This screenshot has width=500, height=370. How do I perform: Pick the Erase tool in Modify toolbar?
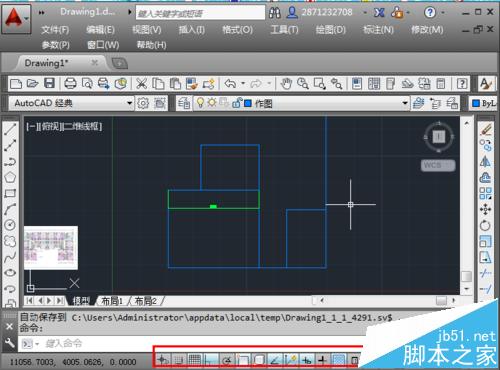(486, 129)
